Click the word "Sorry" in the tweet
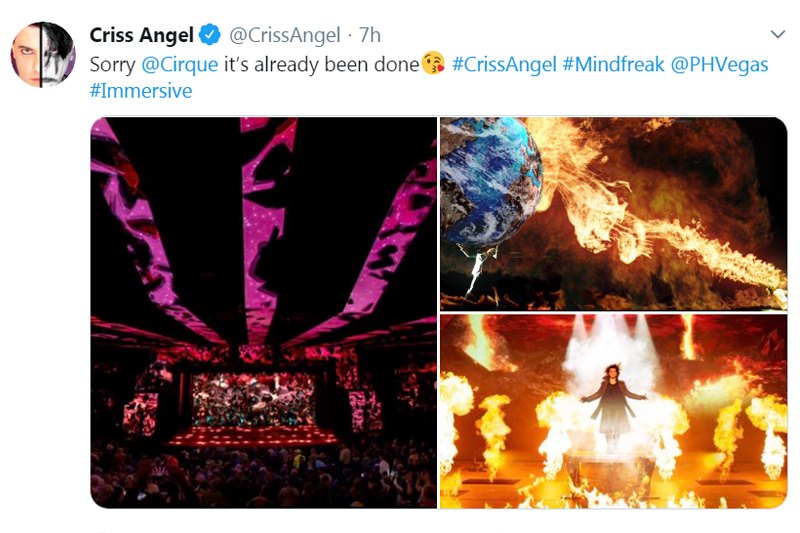 pyautogui.click(x=112, y=65)
